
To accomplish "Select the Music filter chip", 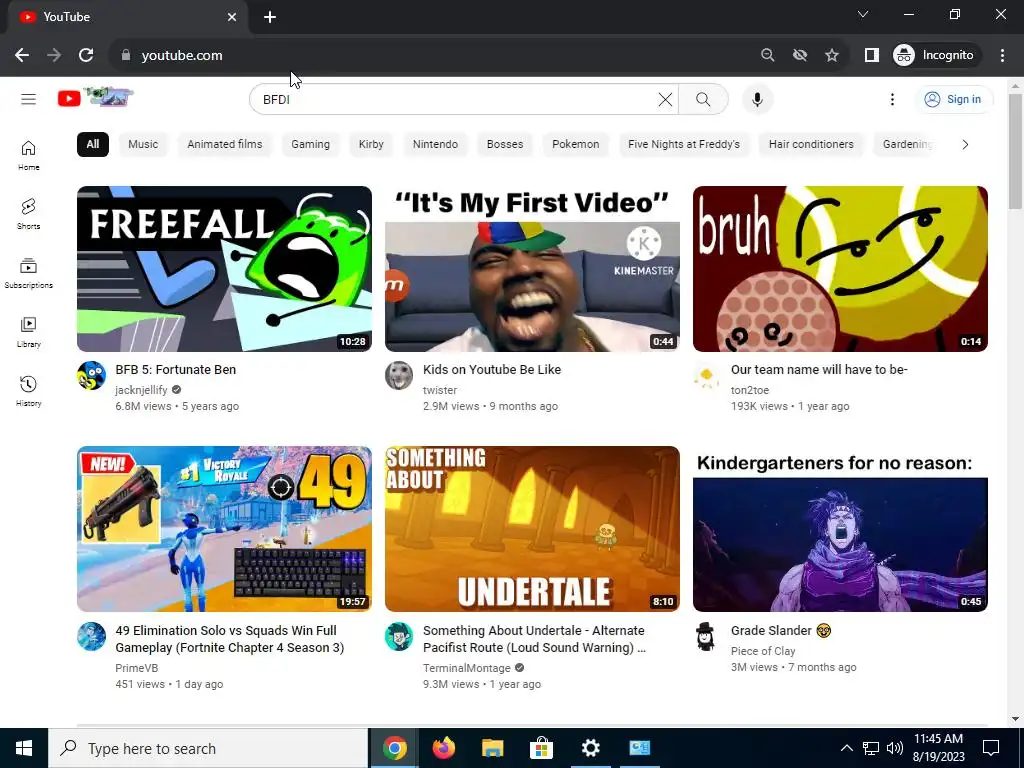I will click(143, 144).
